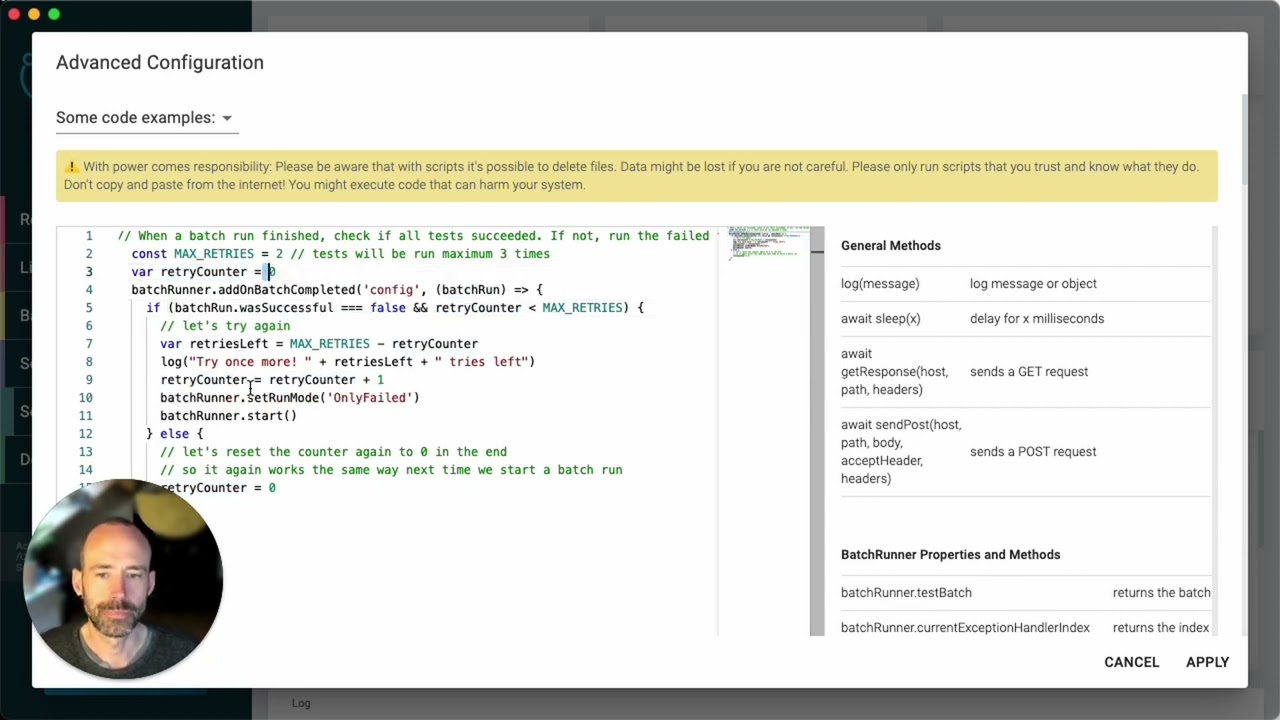1280x720 pixels.
Task: Click the 'retryCounter = retryCounter + 1' line
Action: pos(272,380)
